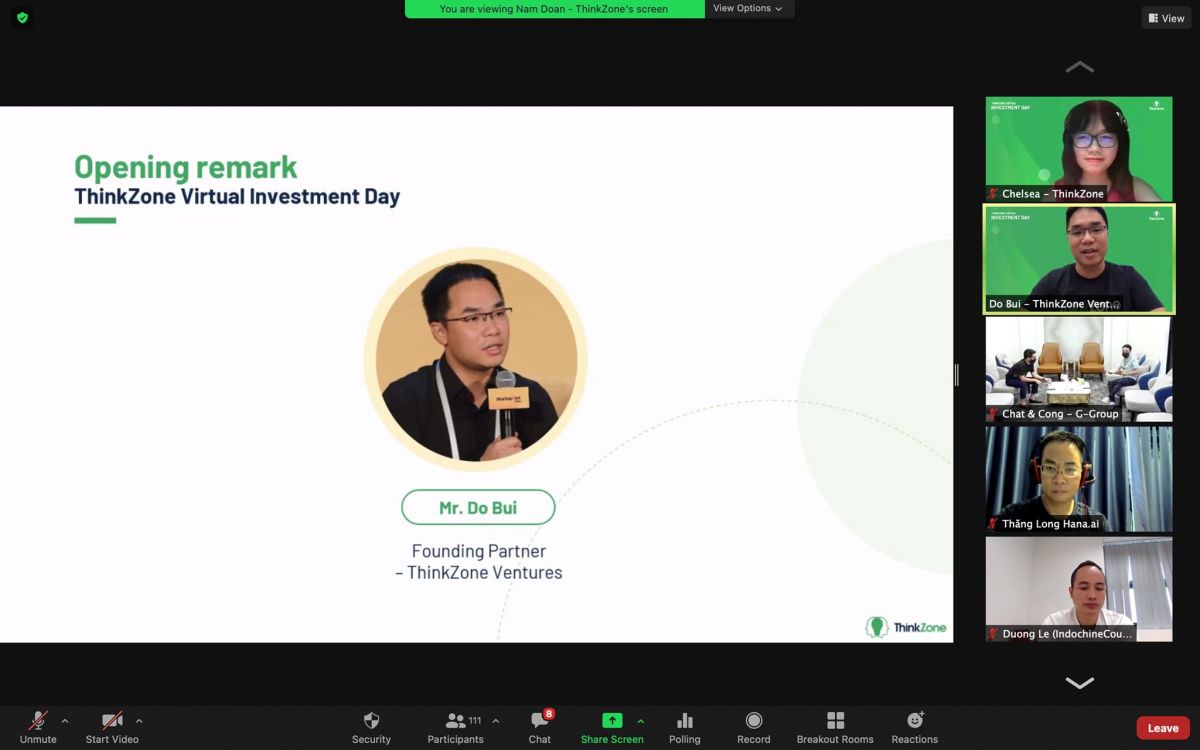Click muted mic icon on Thăng Long's tile
1200x750 pixels.
pyautogui.click(x=994, y=524)
